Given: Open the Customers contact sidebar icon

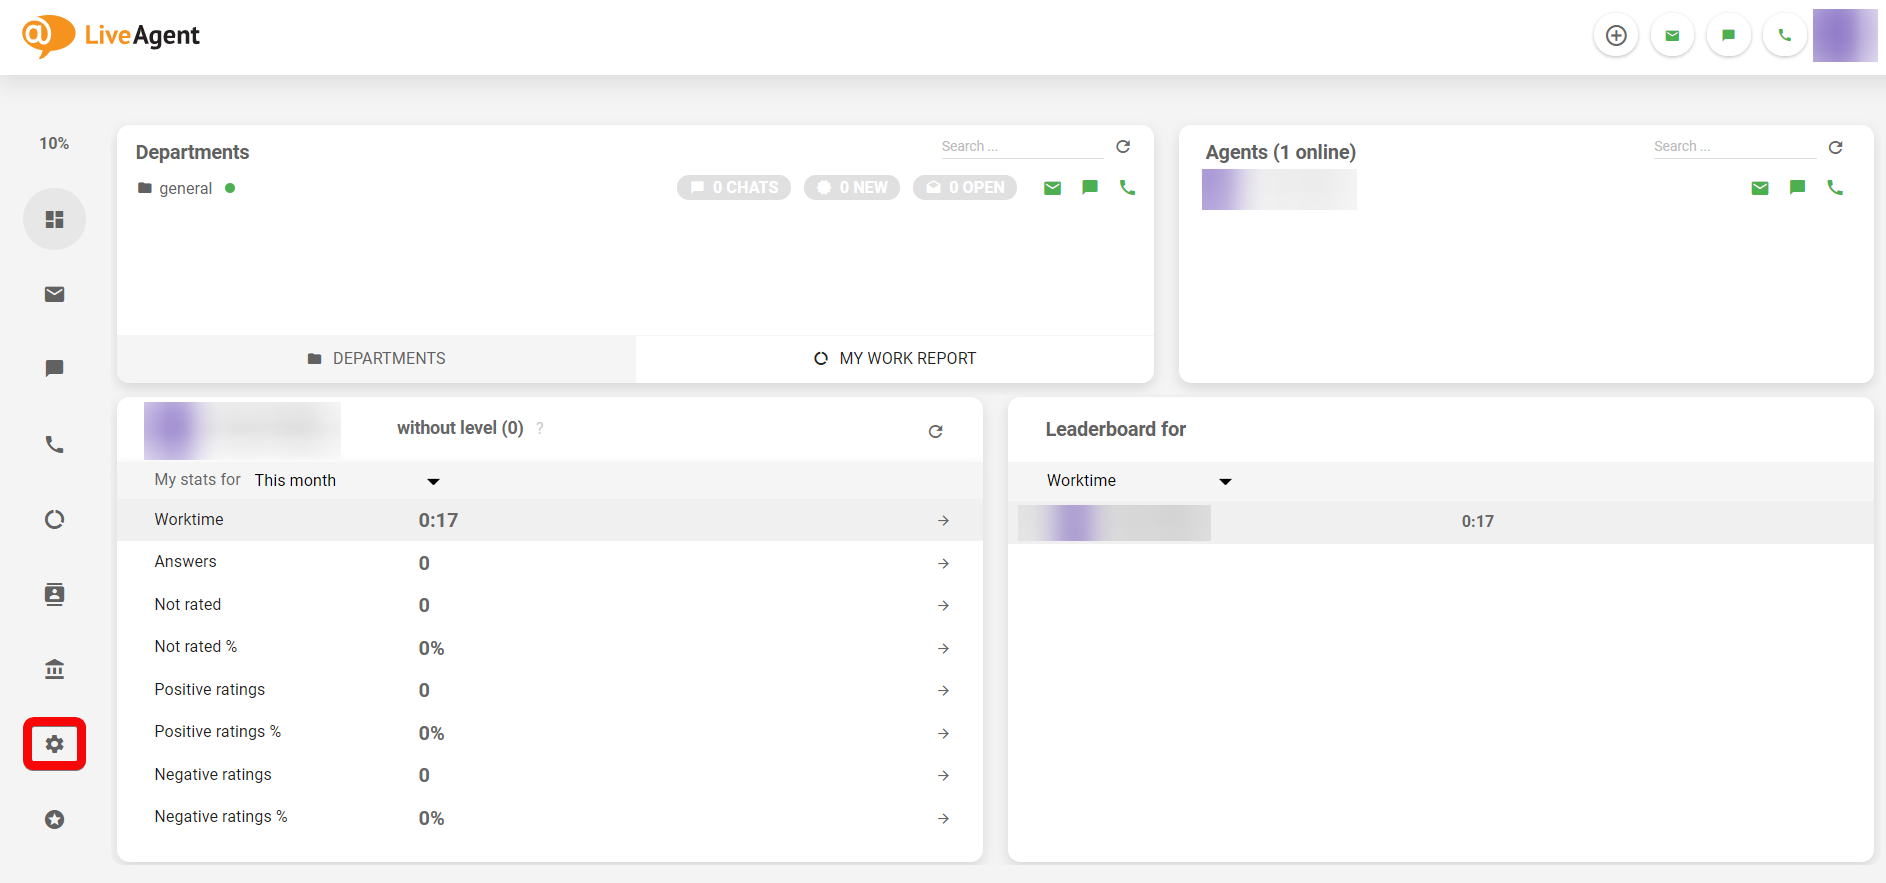Looking at the screenshot, I should tap(54, 594).
